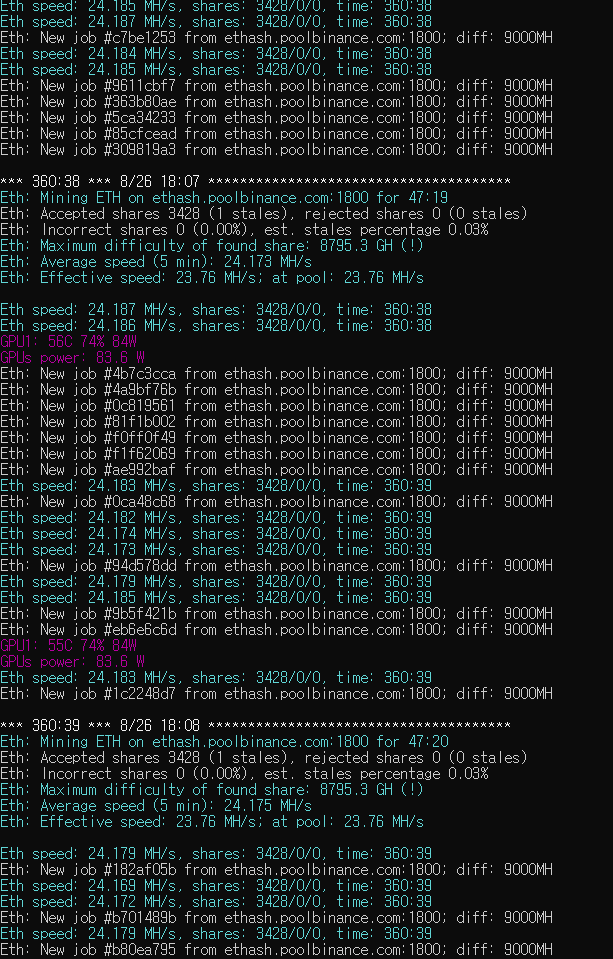Click the 'New job #f1f62069' line

(277, 453)
